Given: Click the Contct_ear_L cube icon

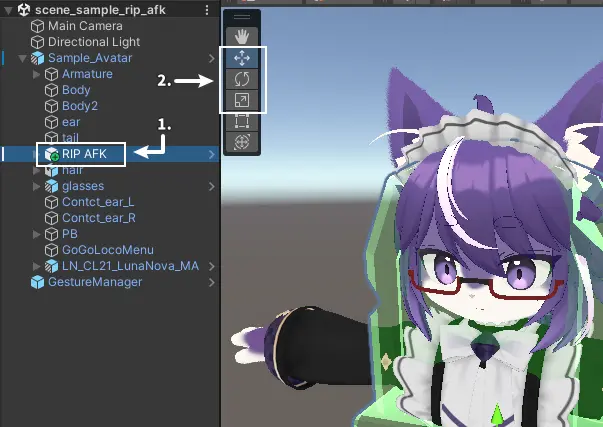Looking at the screenshot, I should click(x=52, y=202).
